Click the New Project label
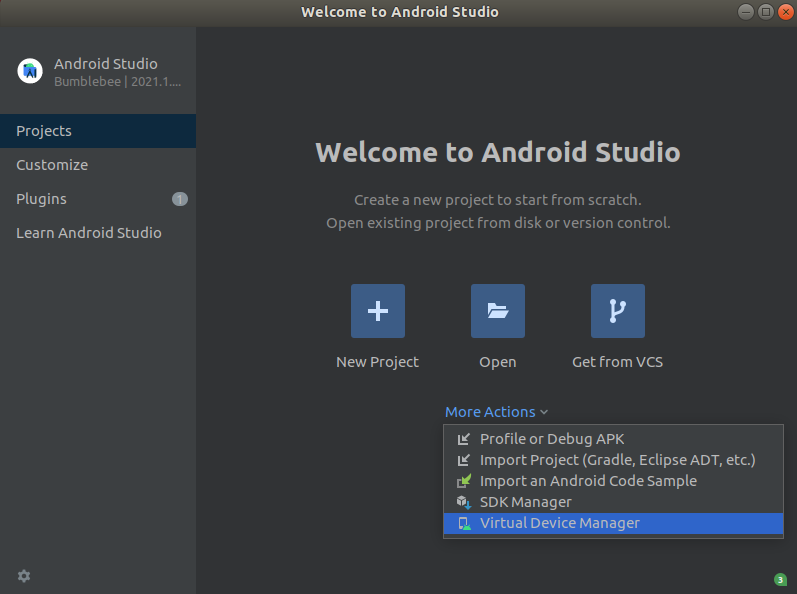Viewport: 797px width, 594px height. click(x=377, y=362)
